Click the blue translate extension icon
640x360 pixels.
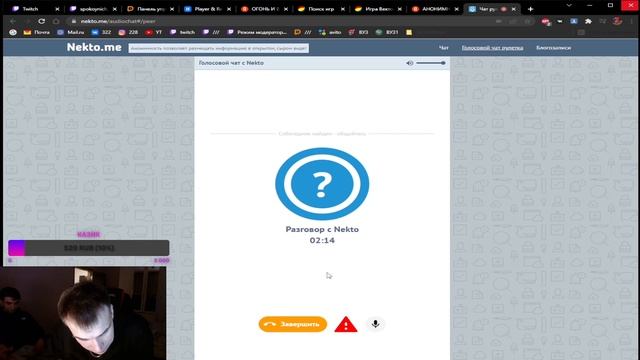[x=574, y=21]
